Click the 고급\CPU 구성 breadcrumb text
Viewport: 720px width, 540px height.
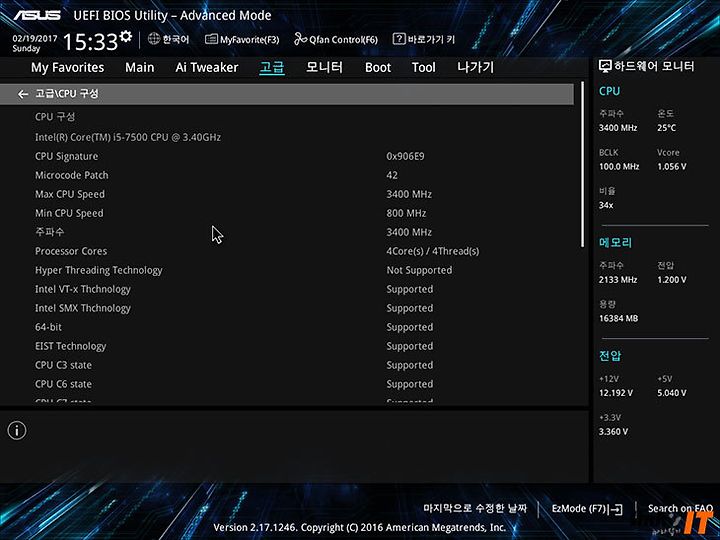click(x=67, y=94)
